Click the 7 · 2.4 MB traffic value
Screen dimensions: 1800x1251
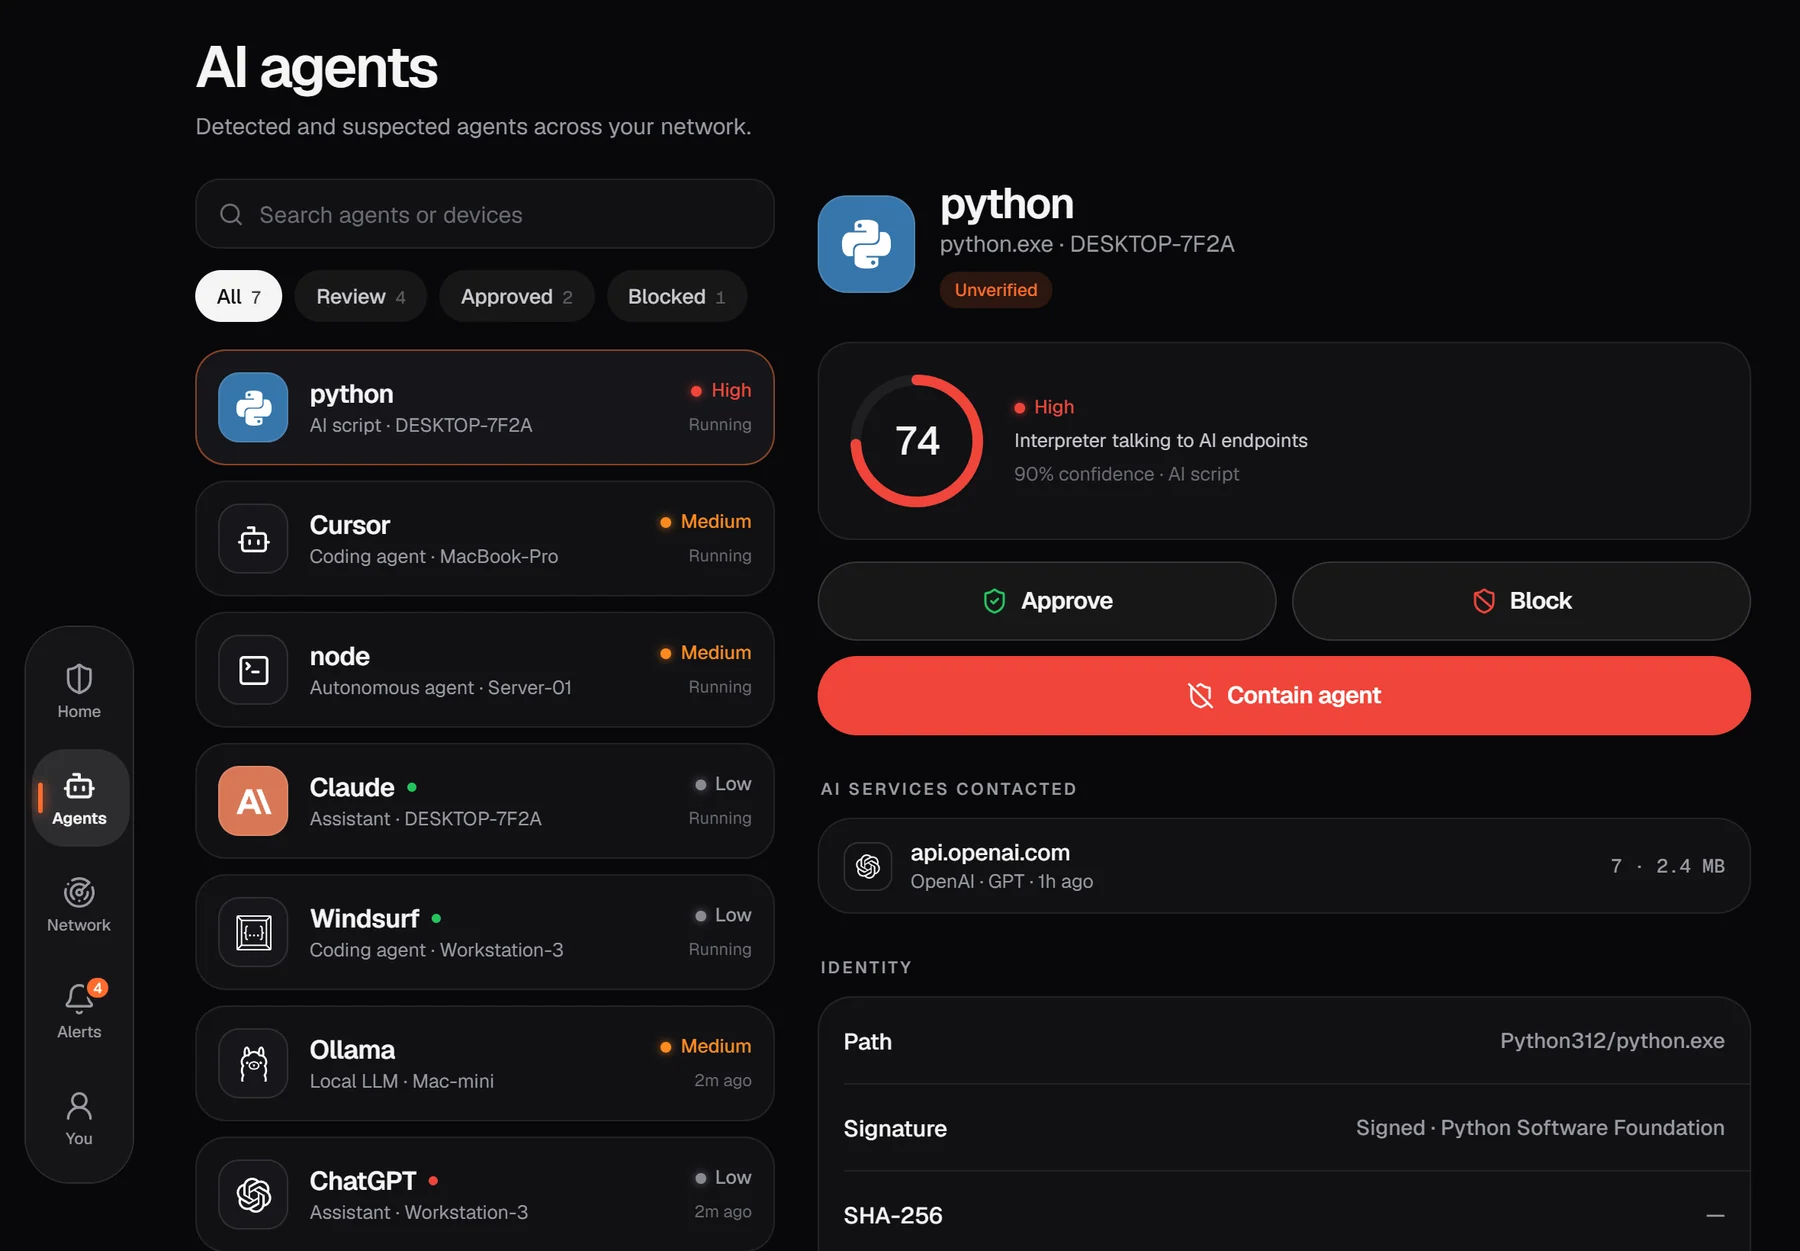click(x=1667, y=866)
